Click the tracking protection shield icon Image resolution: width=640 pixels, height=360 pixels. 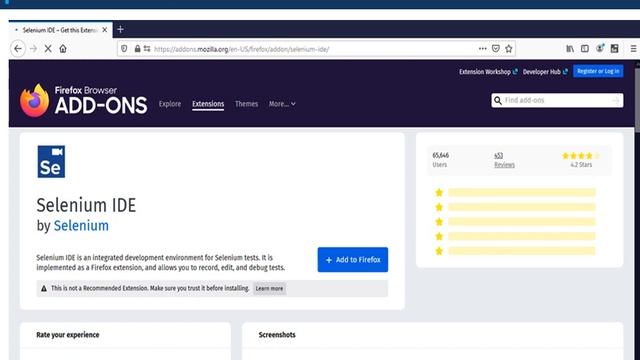click(x=124, y=49)
